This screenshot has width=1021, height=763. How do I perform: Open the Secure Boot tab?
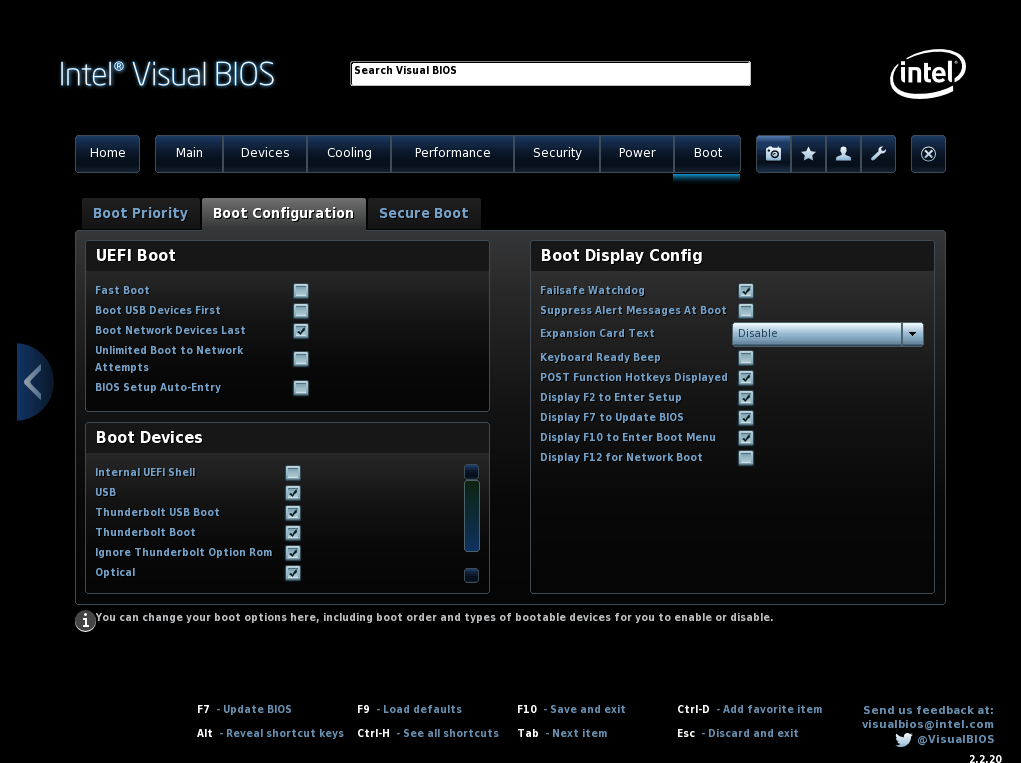tap(424, 214)
